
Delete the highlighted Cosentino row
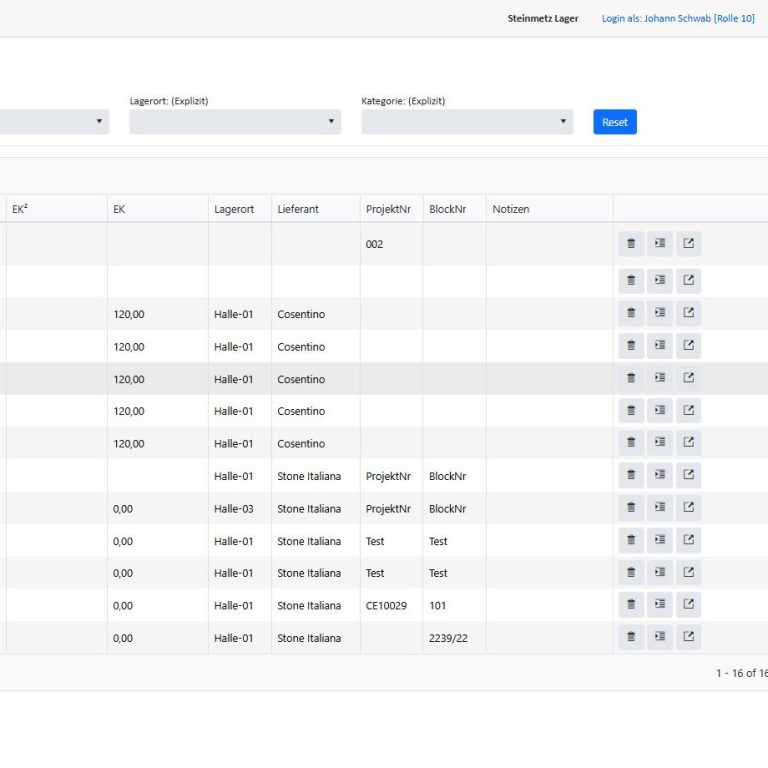(631, 378)
